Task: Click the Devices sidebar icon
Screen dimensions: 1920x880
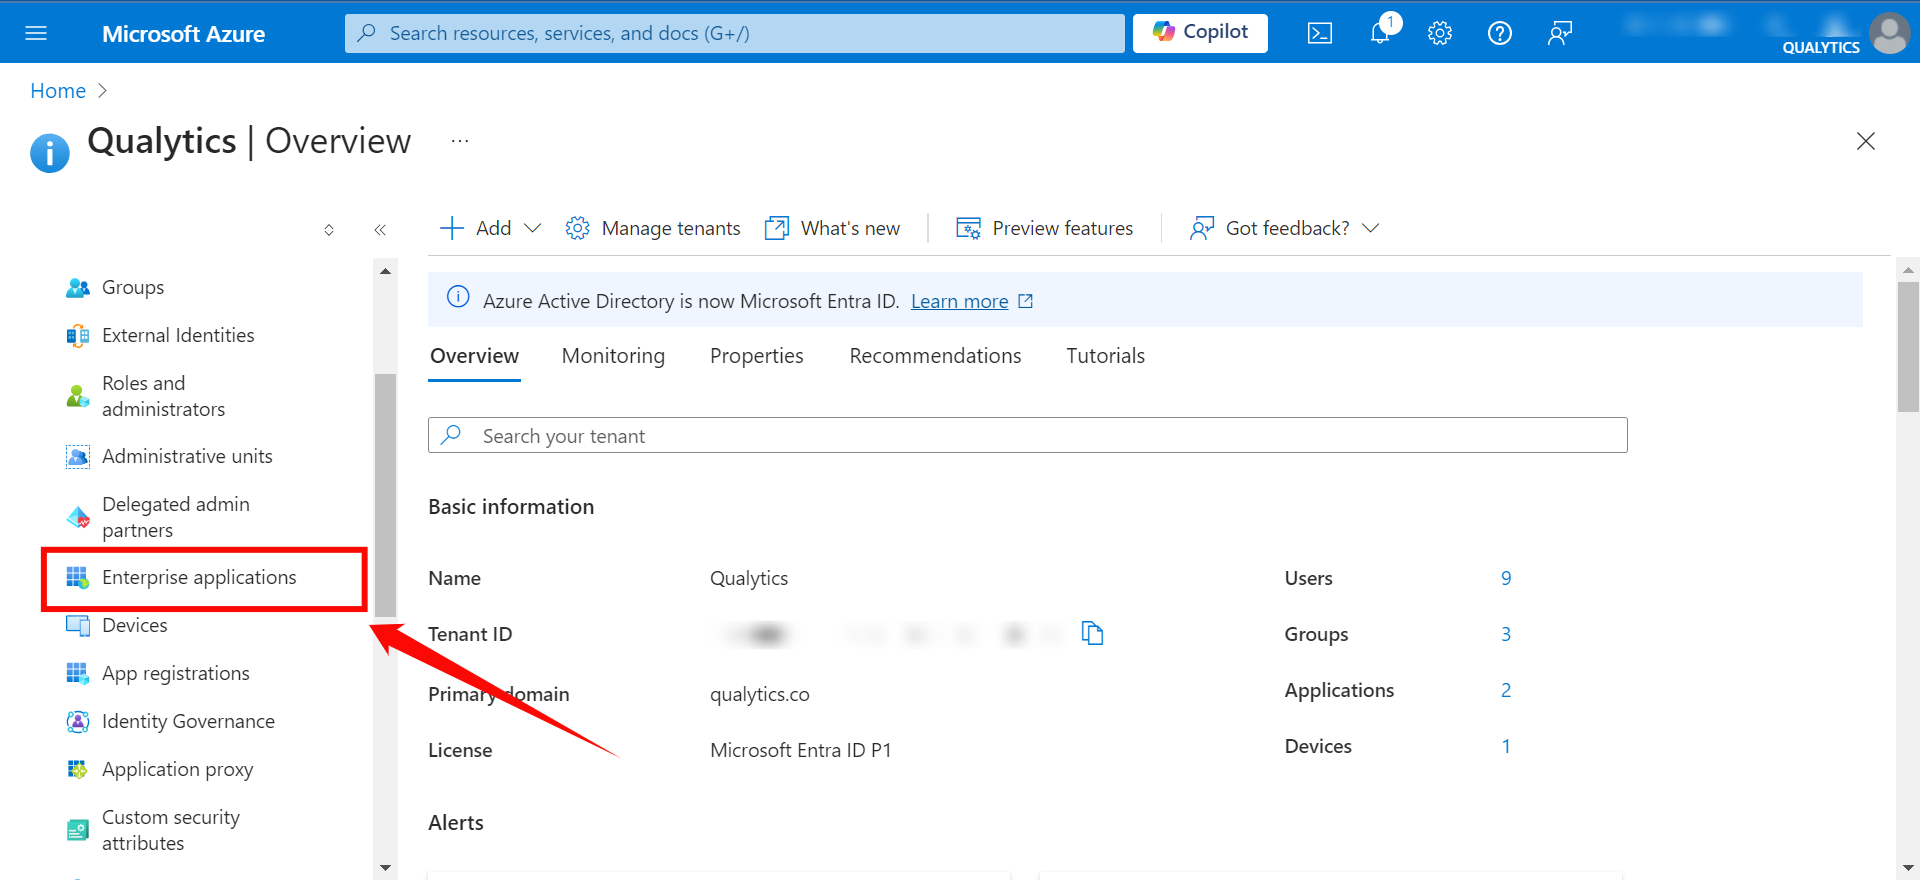Action: (x=78, y=626)
